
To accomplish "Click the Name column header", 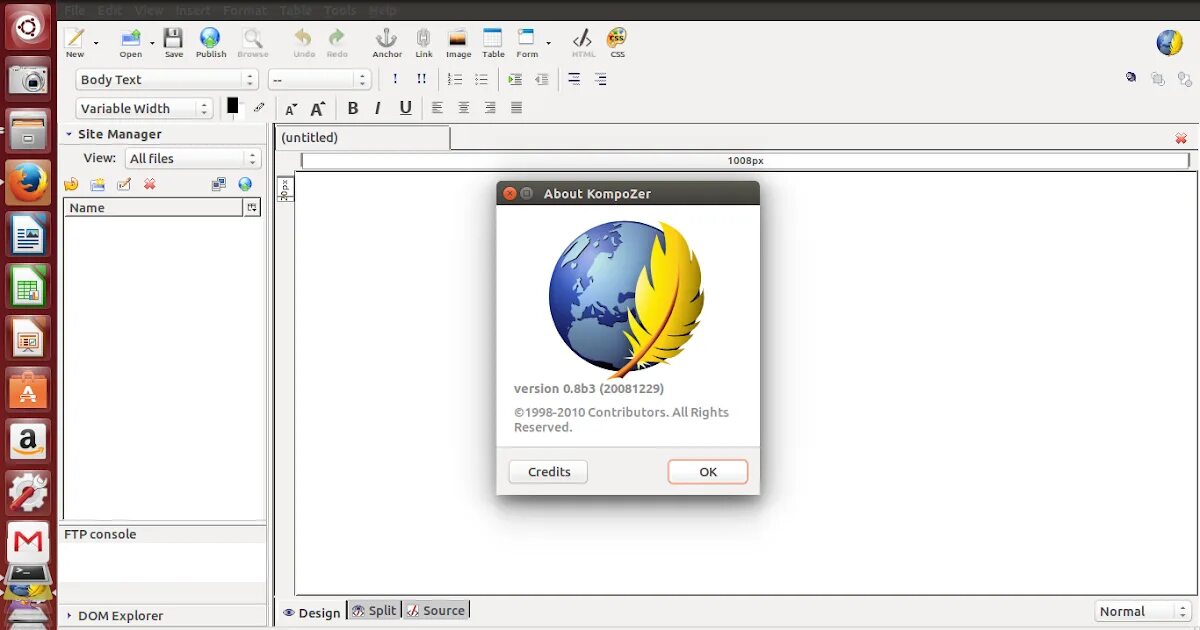I will pyautogui.click(x=153, y=207).
